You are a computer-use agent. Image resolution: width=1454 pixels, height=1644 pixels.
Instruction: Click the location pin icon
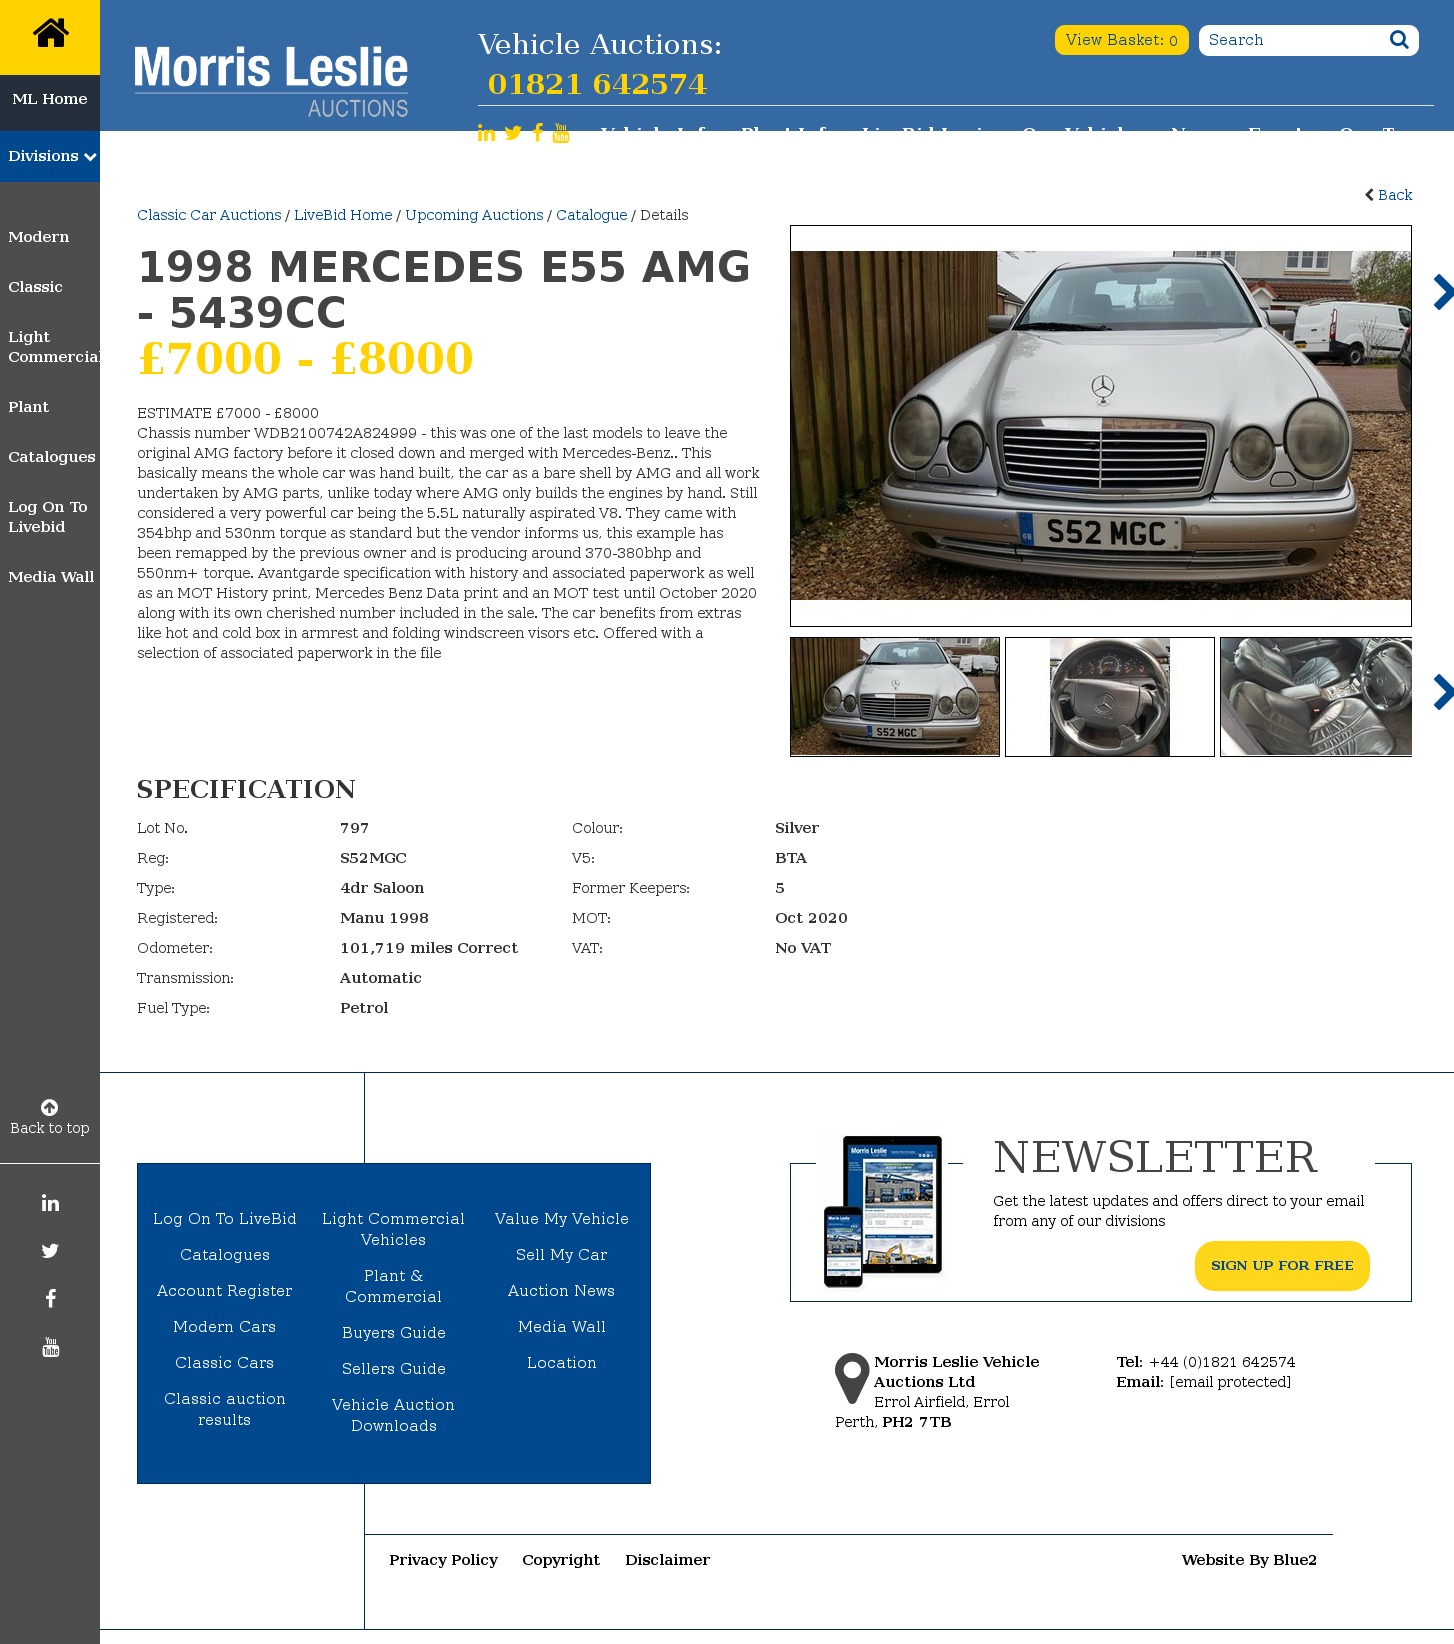pyautogui.click(x=852, y=1378)
